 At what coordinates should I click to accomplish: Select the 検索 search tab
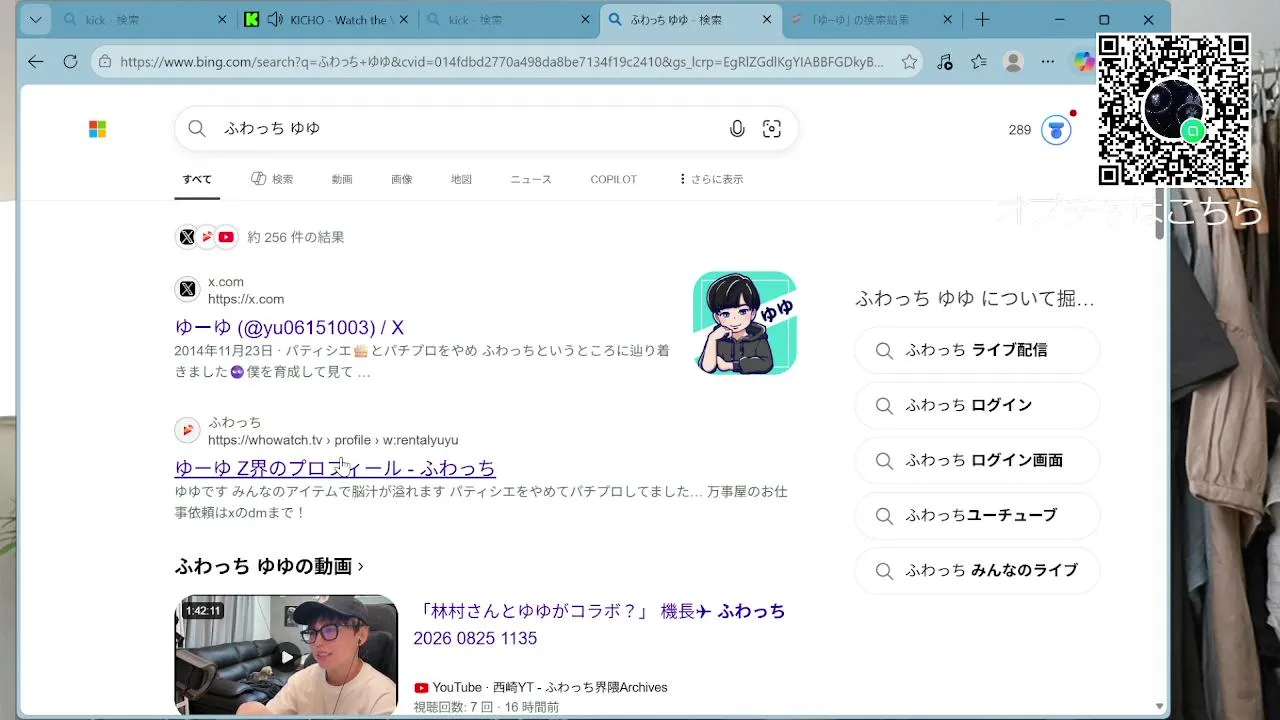click(272, 179)
